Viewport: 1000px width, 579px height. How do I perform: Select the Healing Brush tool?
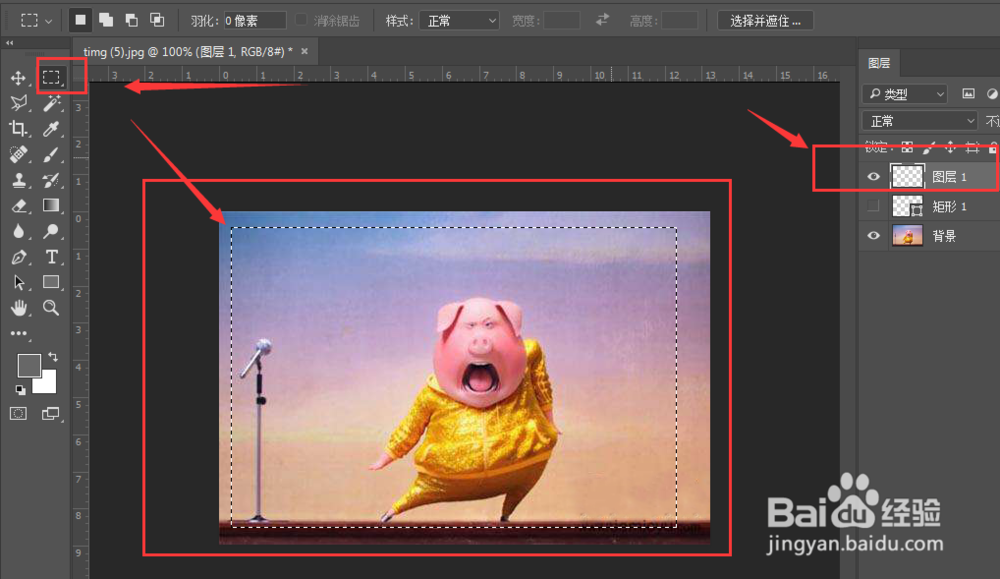point(18,154)
